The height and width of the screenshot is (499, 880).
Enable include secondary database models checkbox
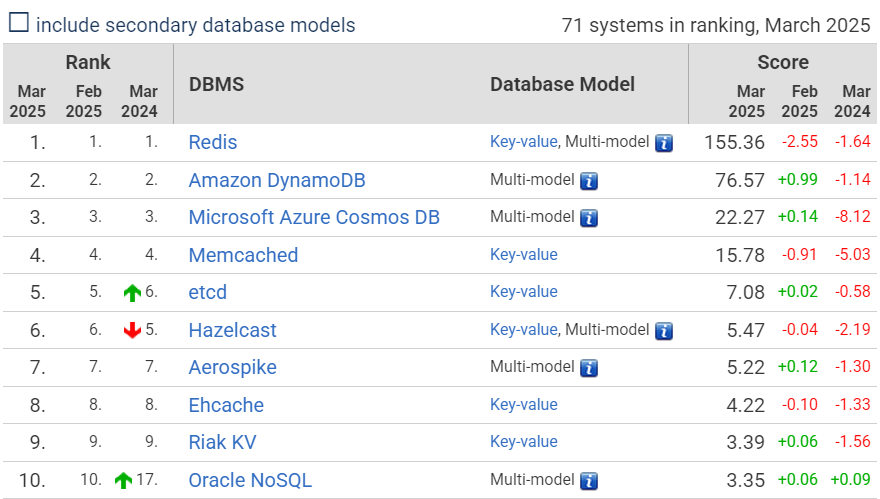[x=19, y=23]
